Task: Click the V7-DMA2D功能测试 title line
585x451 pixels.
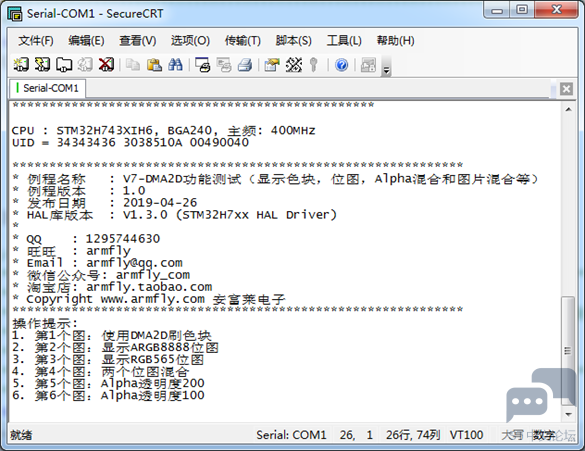Action: click(275, 179)
